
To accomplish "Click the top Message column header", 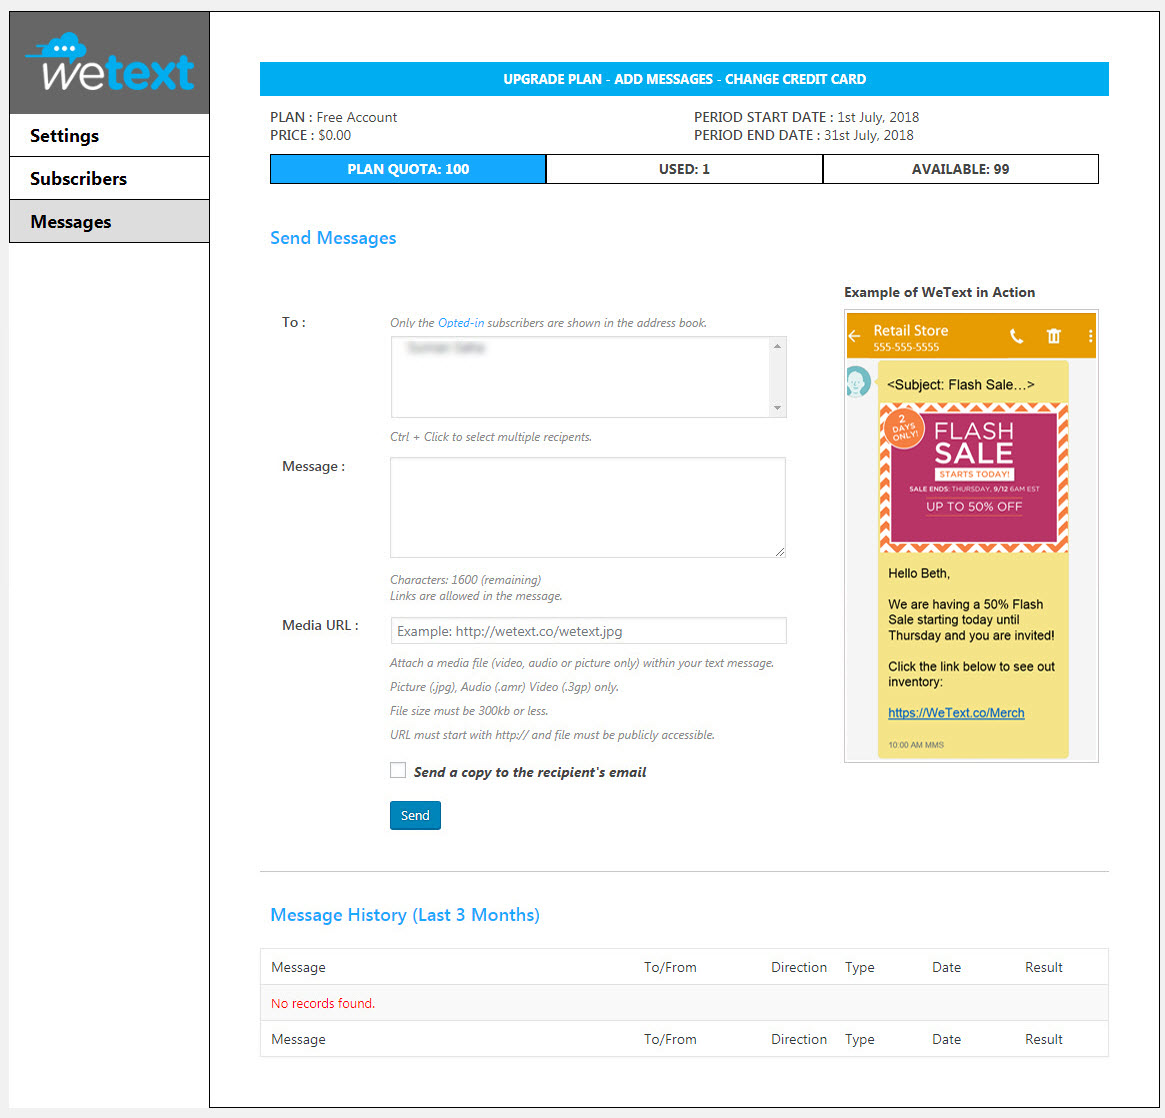I will click(x=298, y=967).
